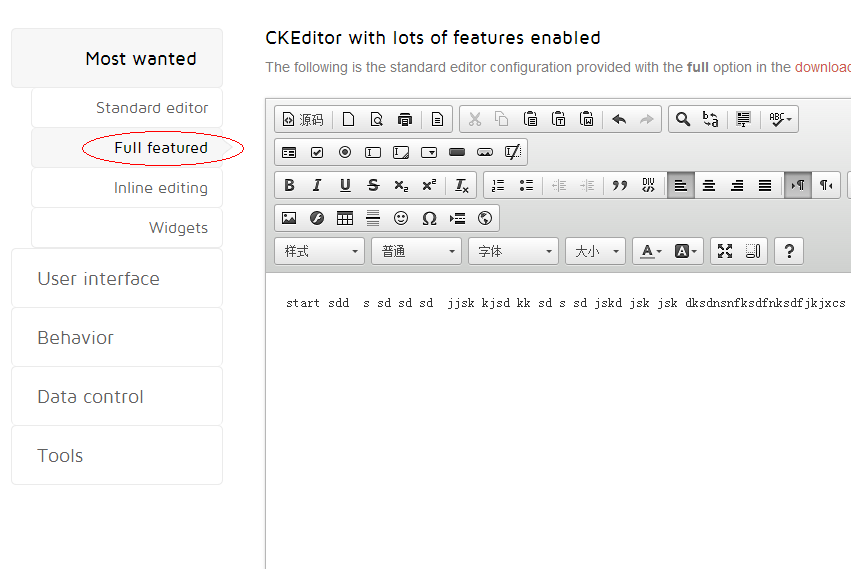
Task: Click inside the editor text area
Action: click(x=558, y=421)
